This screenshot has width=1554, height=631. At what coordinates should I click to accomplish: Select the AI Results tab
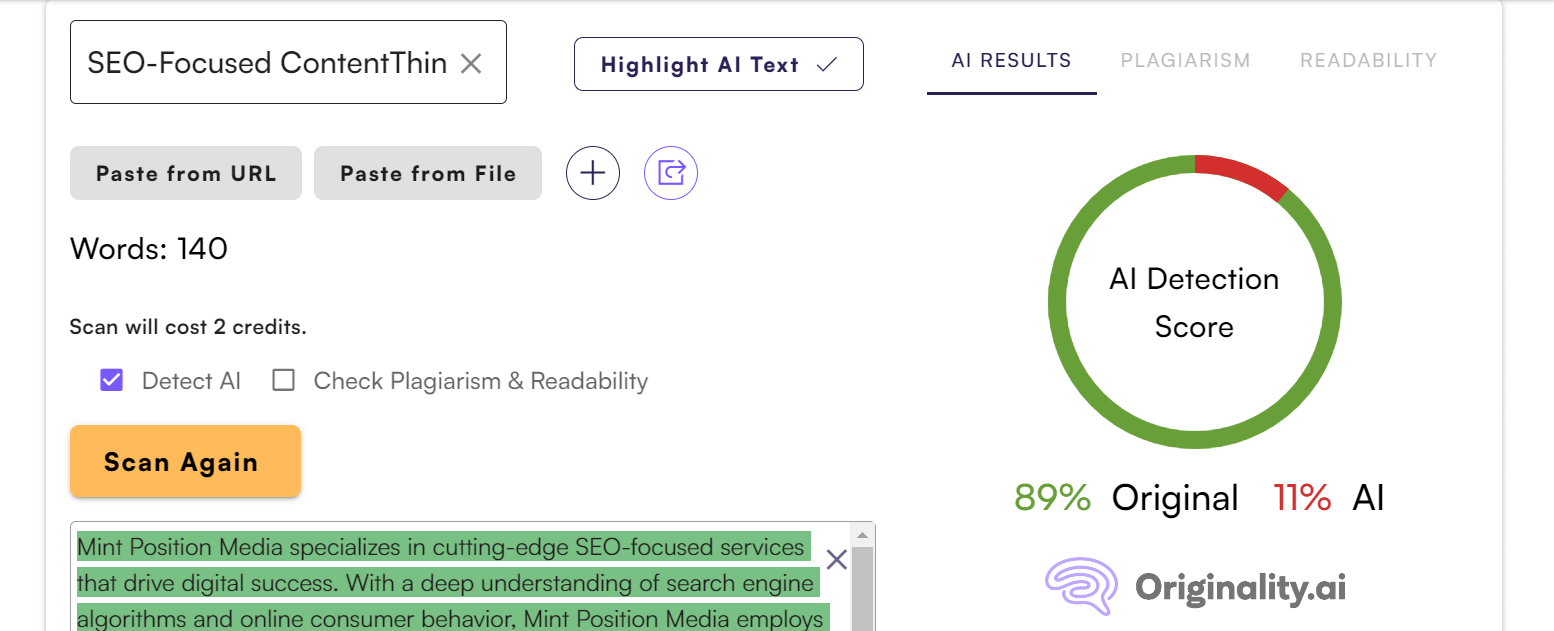point(1011,60)
